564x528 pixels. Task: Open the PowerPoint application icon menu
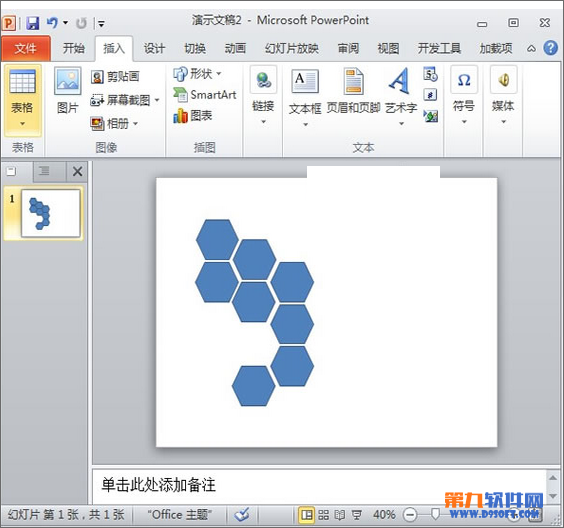tap(9, 24)
